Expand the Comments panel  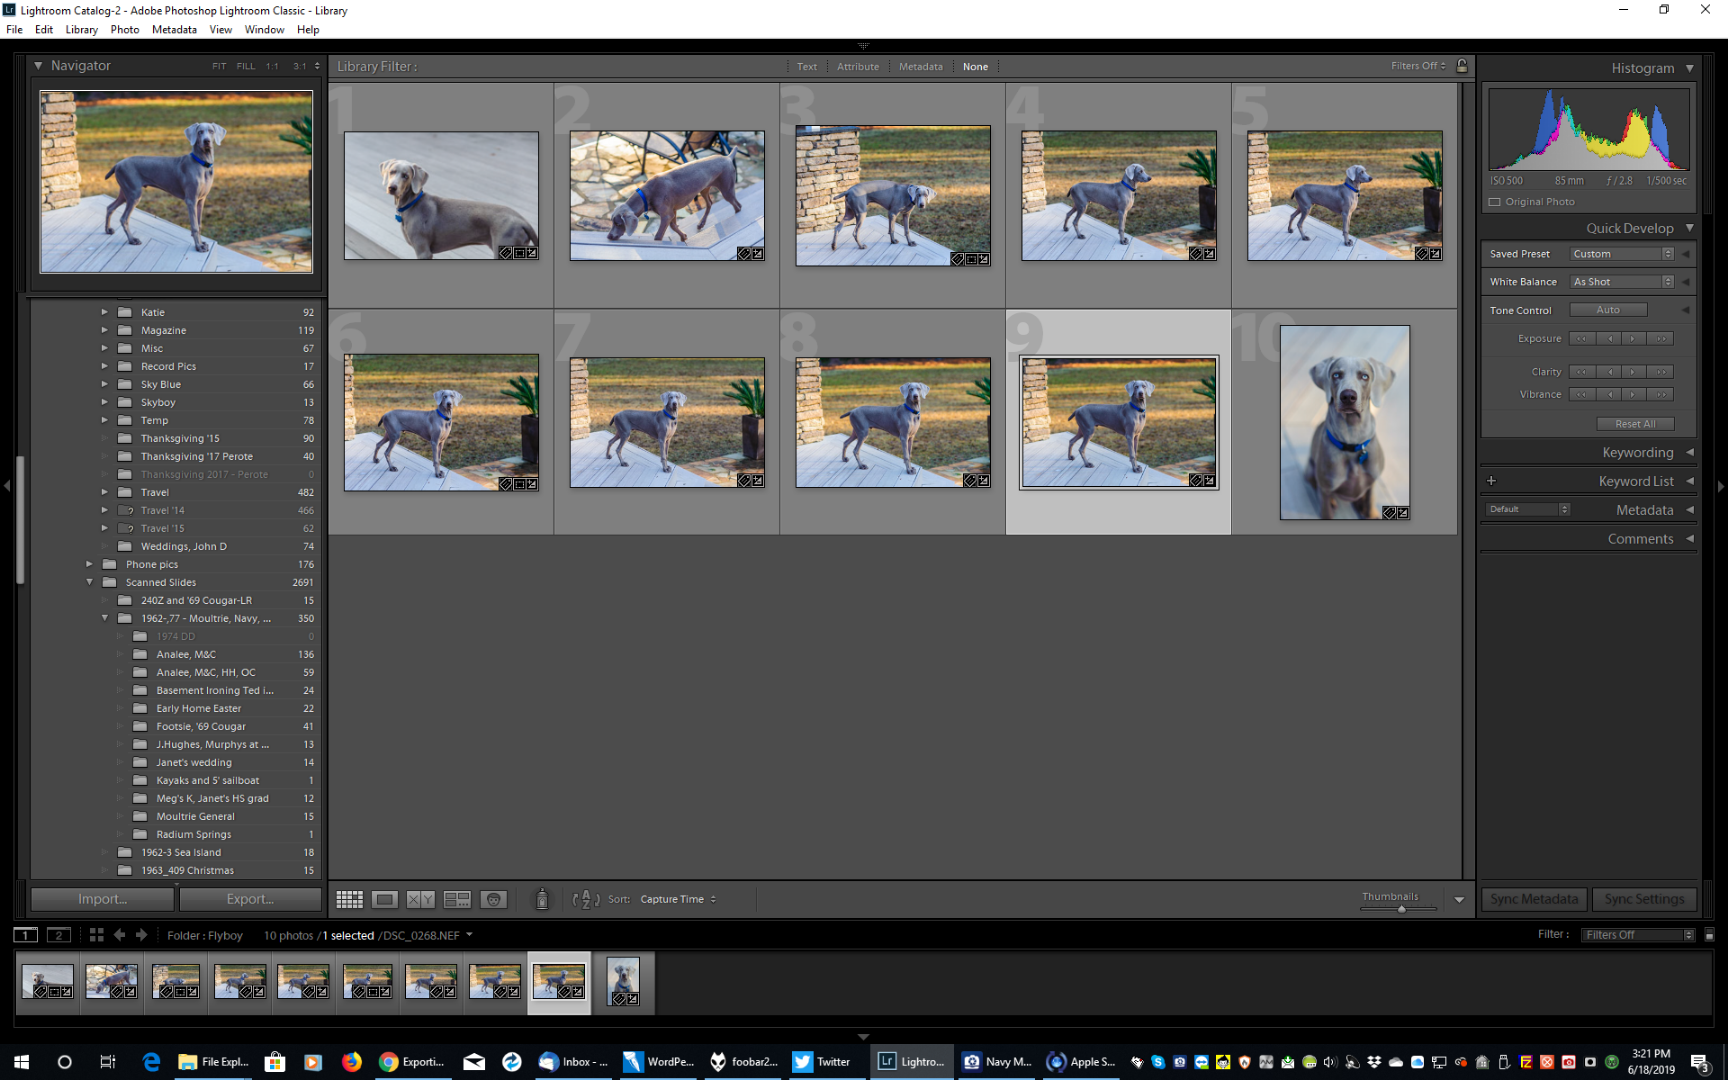click(1690, 539)
